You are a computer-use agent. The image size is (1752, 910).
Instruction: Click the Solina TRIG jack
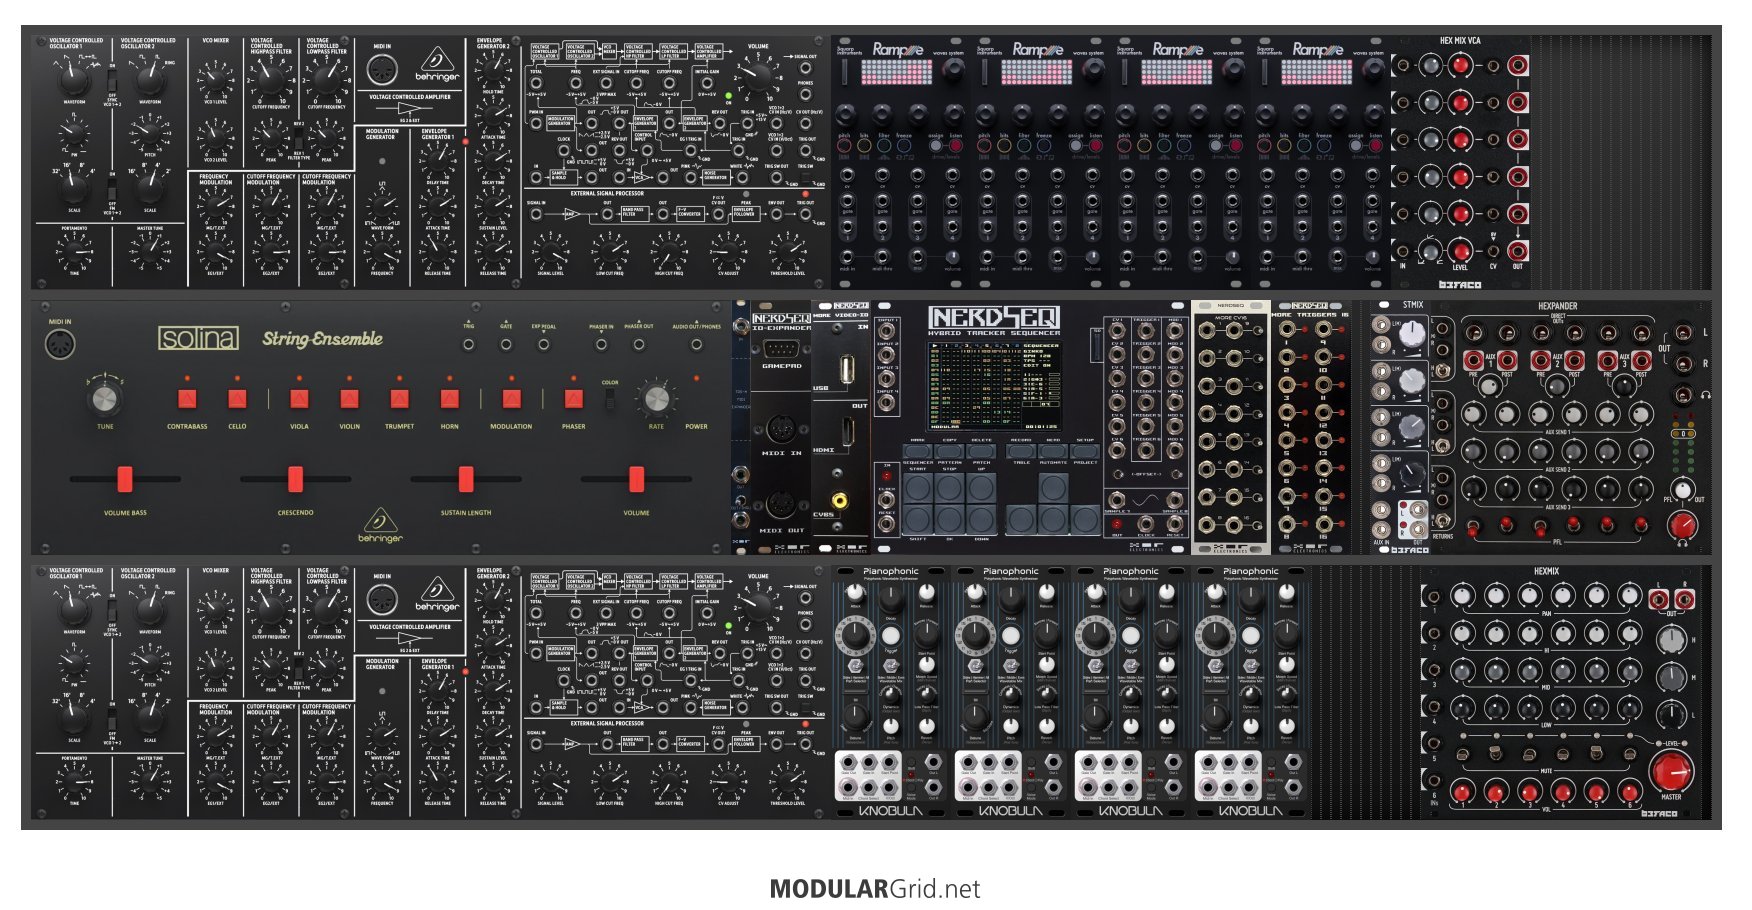point(469,344)
